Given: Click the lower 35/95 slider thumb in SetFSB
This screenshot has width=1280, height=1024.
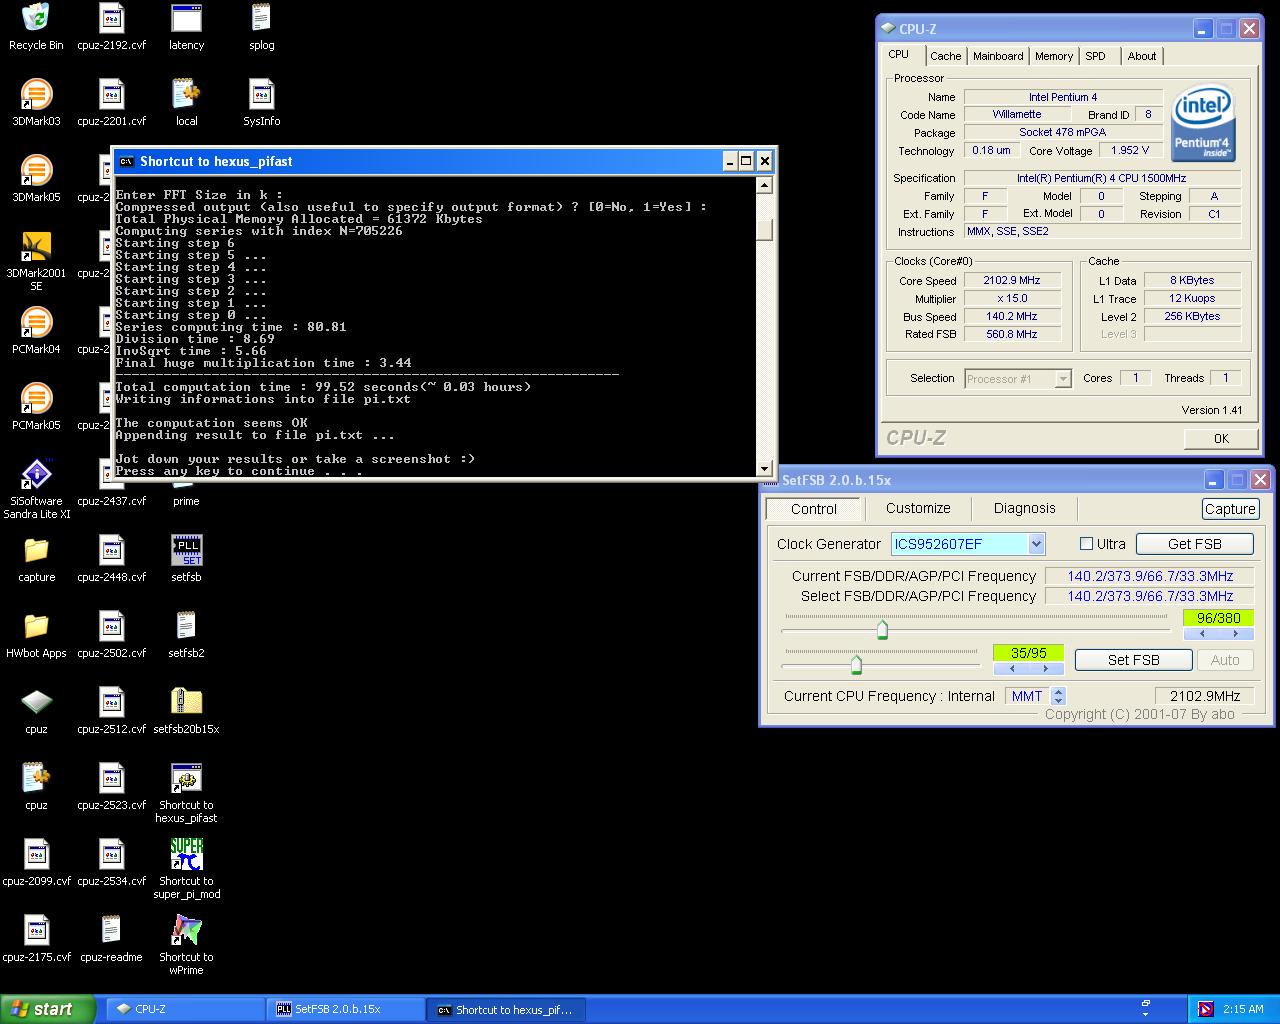Looking at the screenshot, I should click(x=856, y=664).
